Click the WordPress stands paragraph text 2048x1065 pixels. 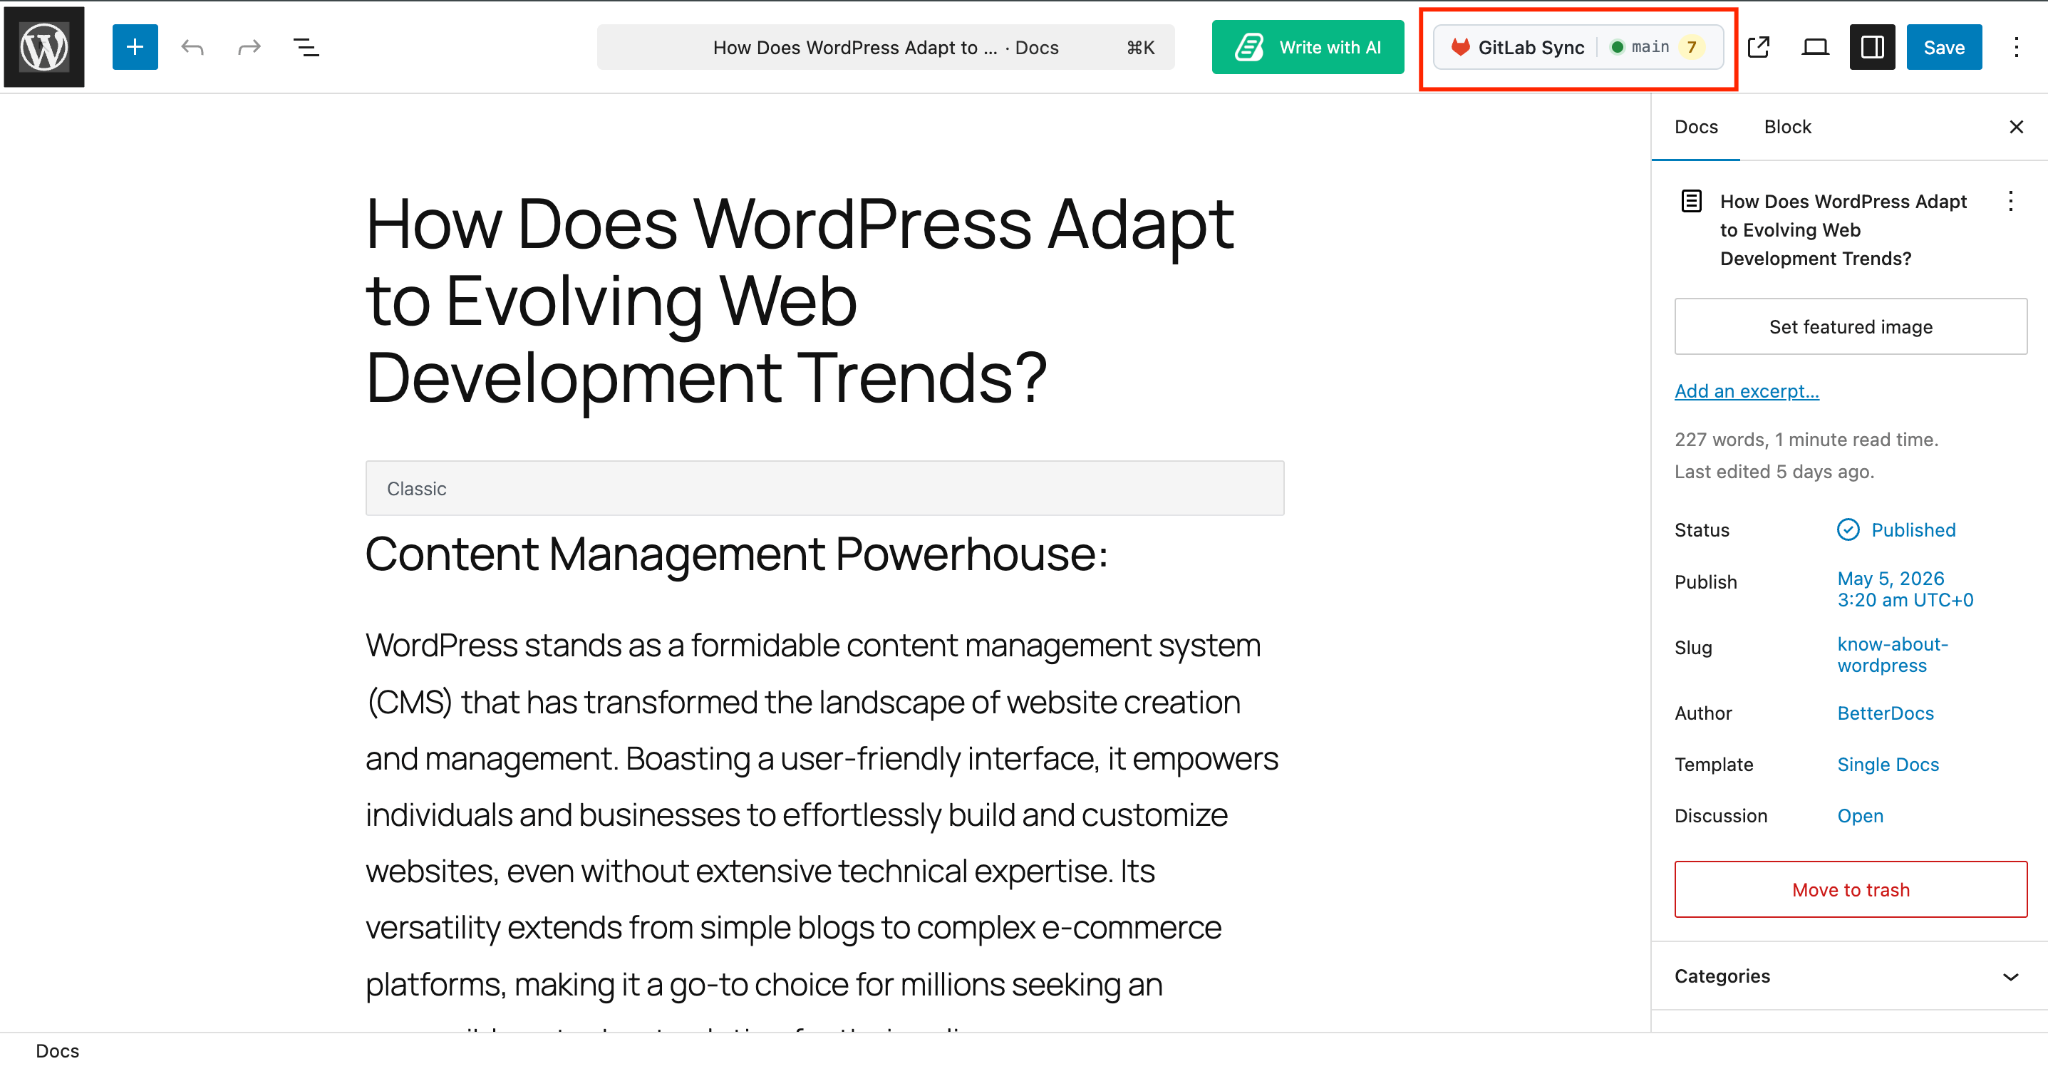824,815
